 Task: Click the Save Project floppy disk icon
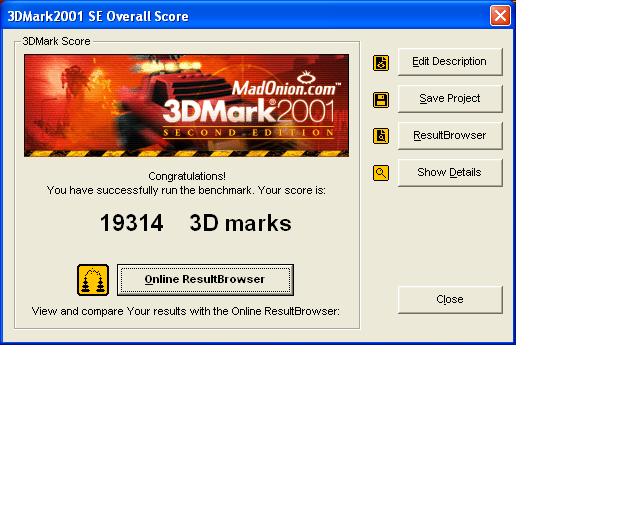[381, 99]
